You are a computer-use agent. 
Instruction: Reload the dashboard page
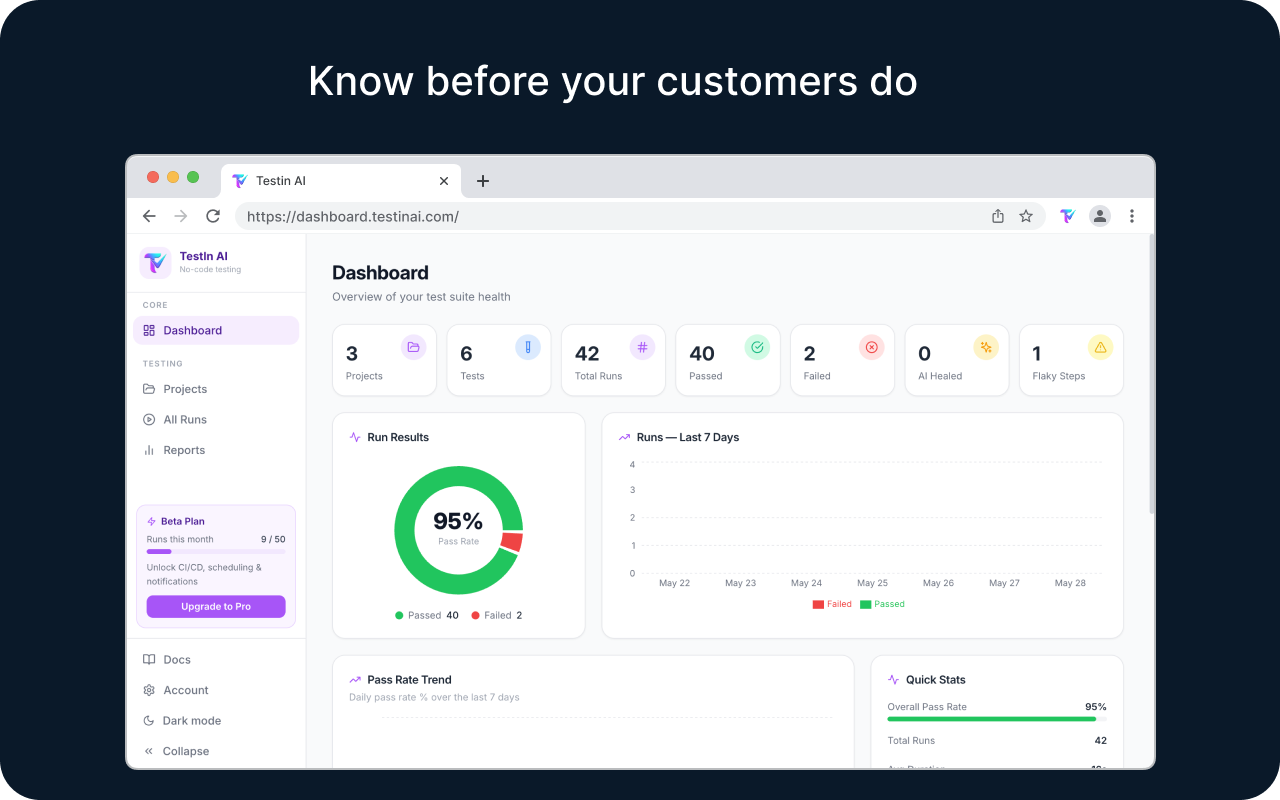click(x=213, y=216)
